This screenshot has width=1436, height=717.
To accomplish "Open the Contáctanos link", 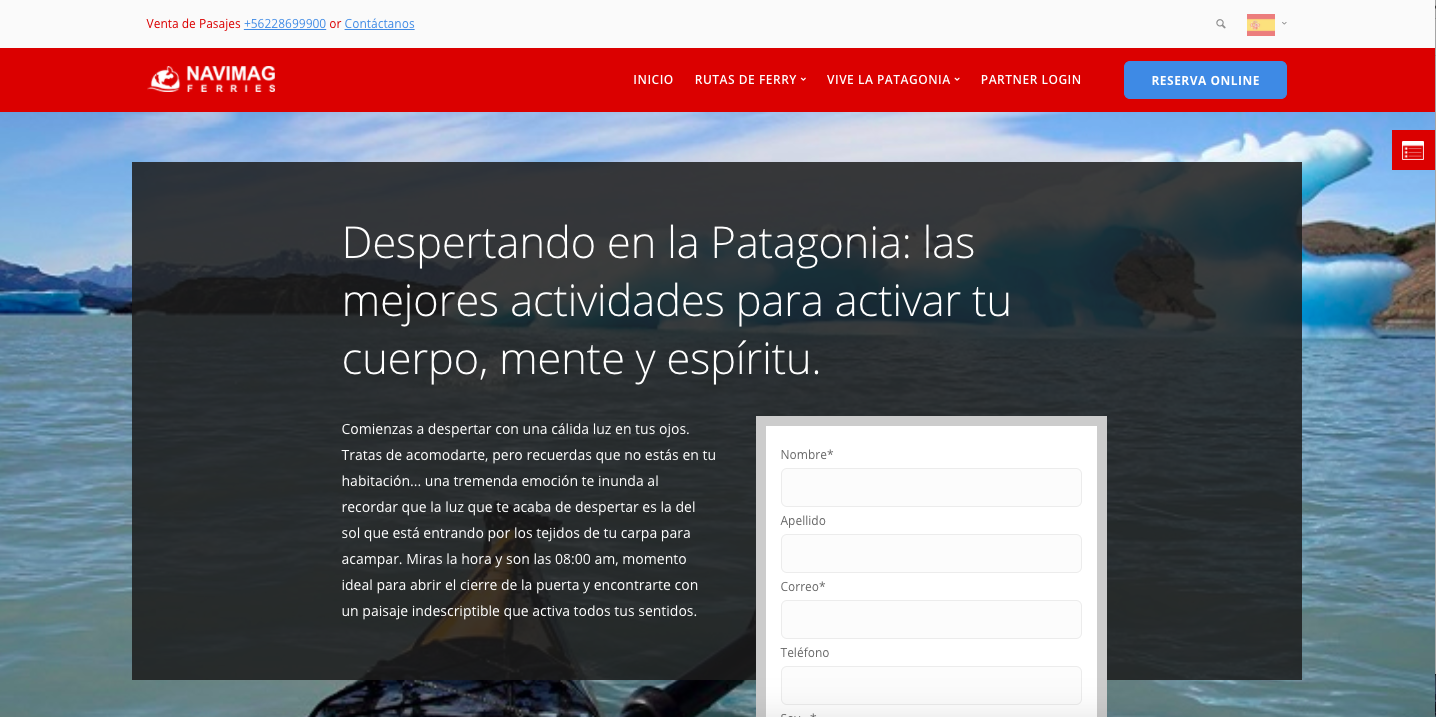I will pos(379,24).
